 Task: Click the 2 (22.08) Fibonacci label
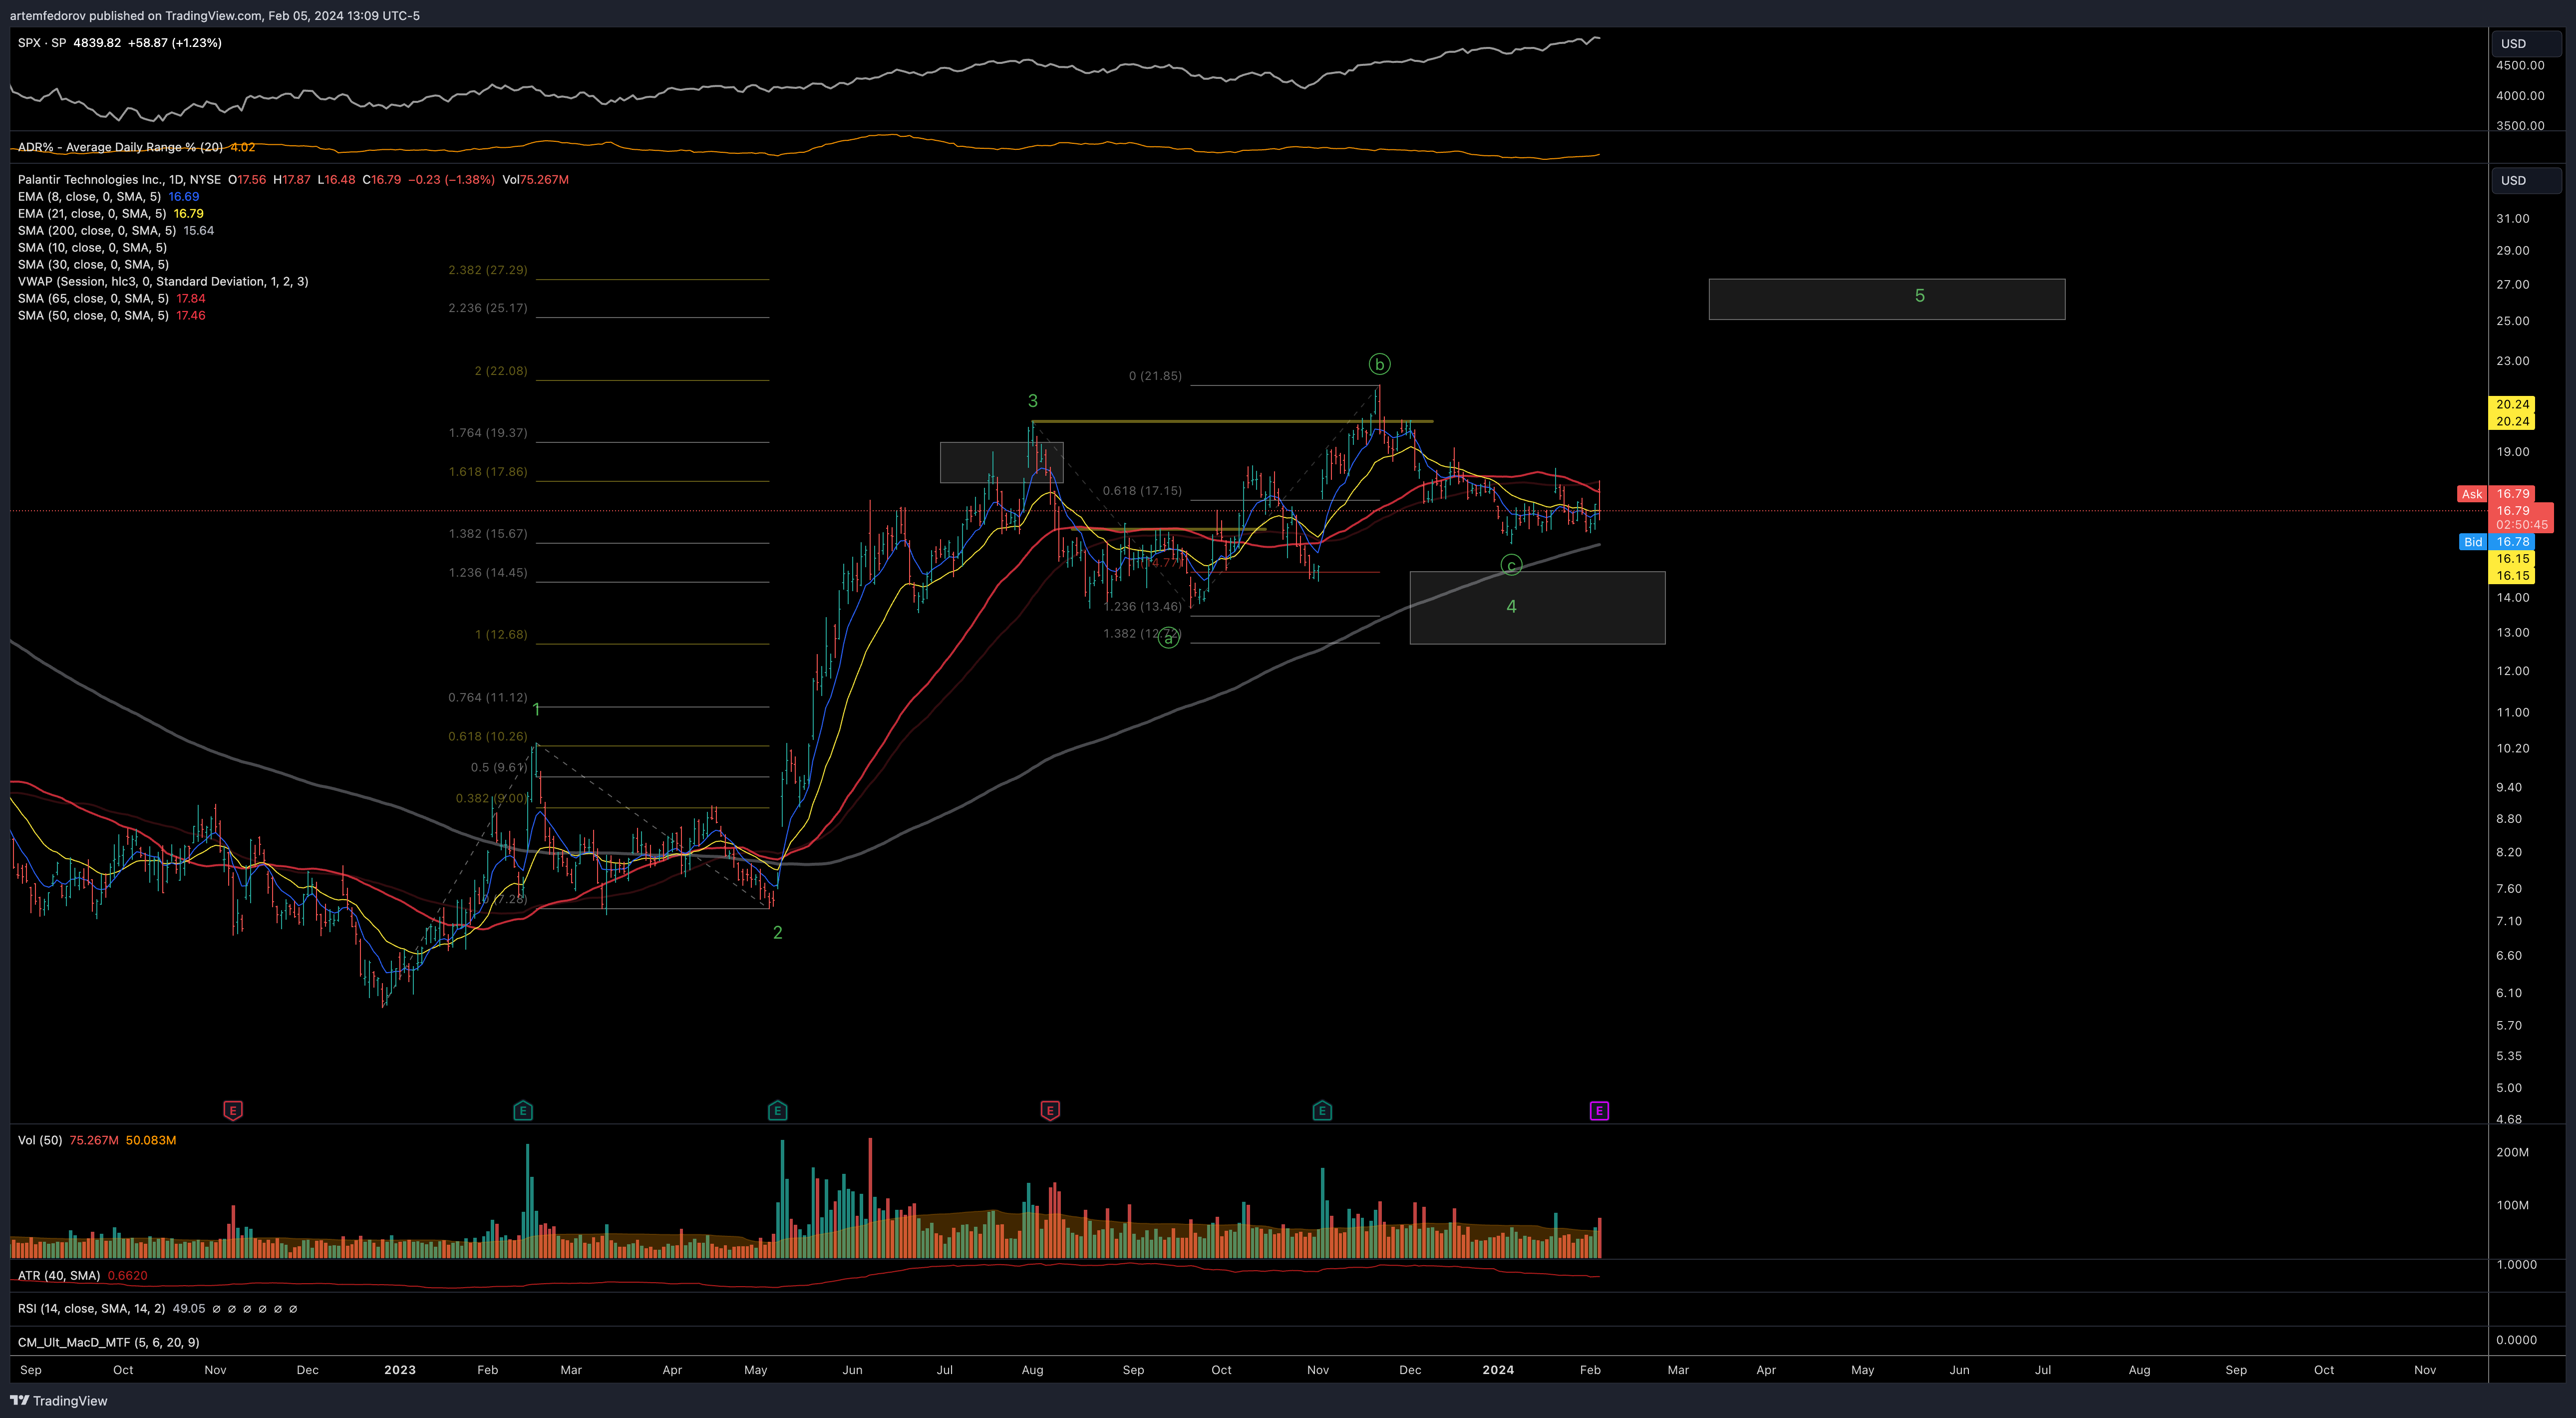click(501, 371)
